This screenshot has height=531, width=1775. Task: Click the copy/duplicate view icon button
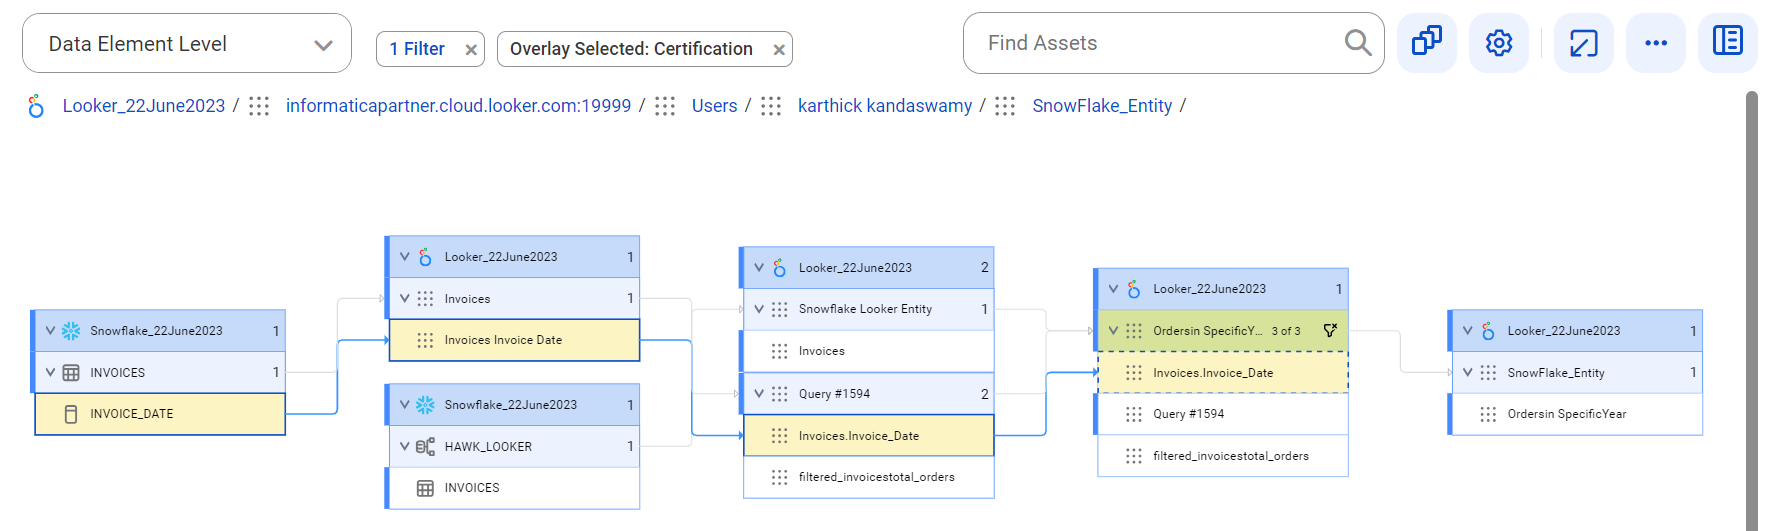1426,43
